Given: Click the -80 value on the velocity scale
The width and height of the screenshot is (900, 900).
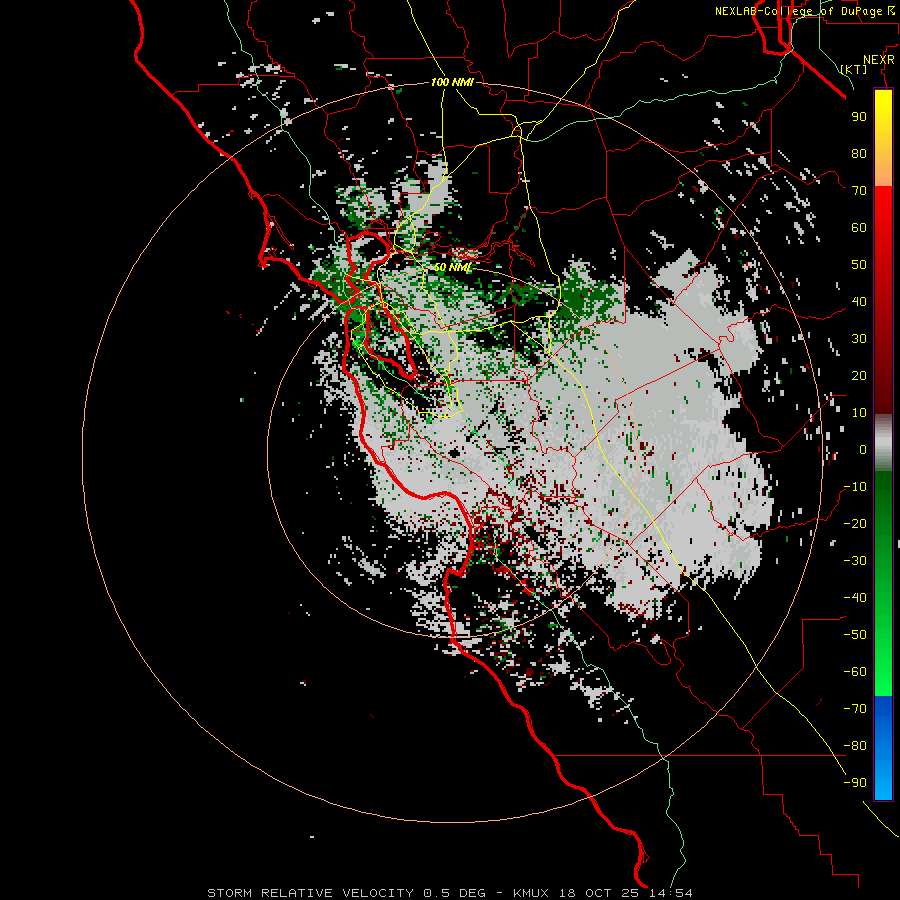Looking at the screenshot, I should 855,746.
